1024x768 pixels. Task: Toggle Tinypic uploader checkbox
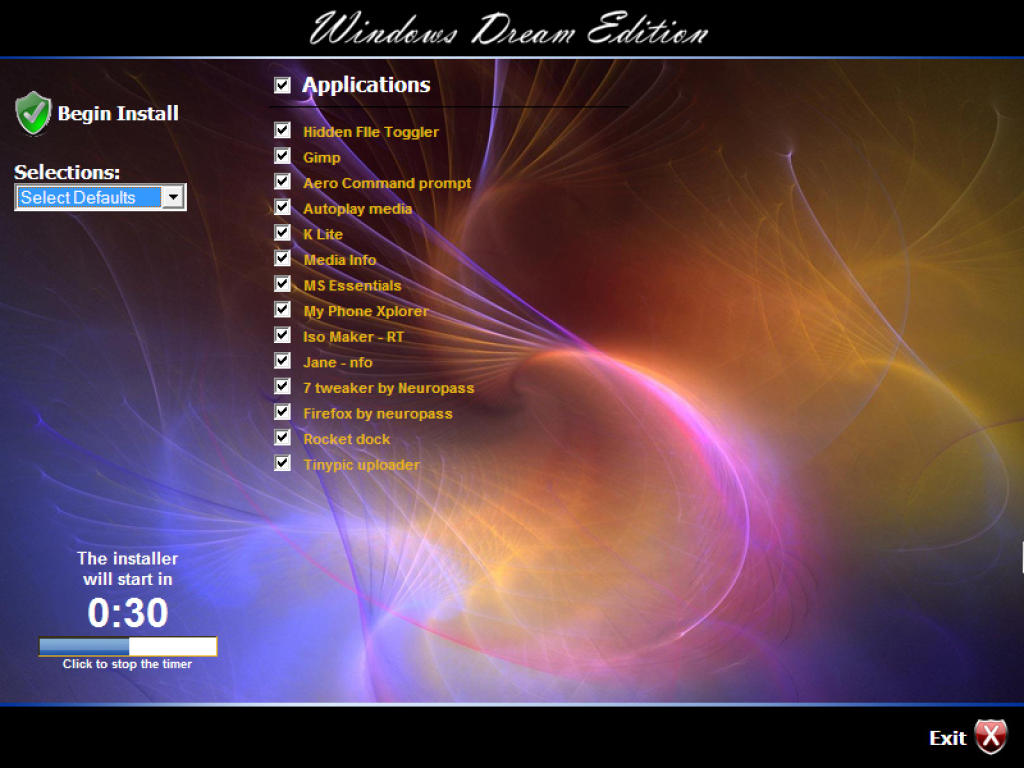click(282, 463)
